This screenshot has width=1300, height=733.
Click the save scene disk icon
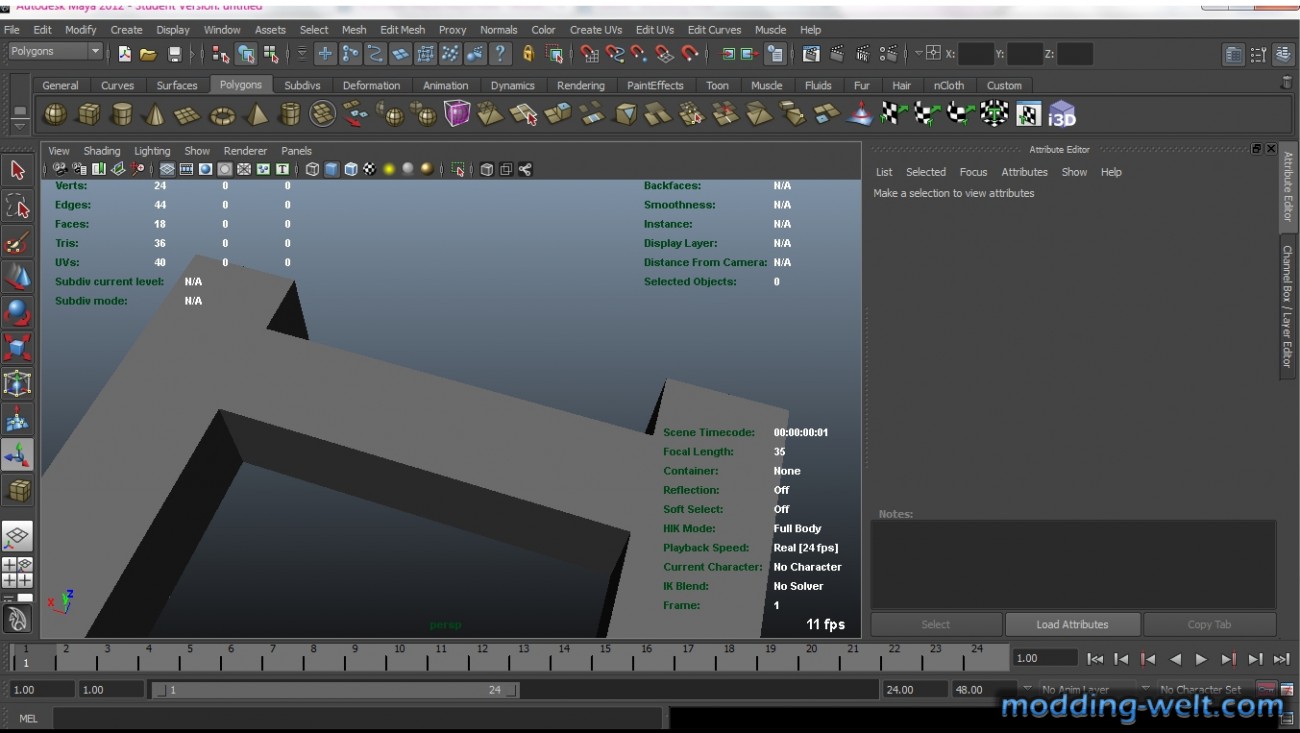pos(175,54)
